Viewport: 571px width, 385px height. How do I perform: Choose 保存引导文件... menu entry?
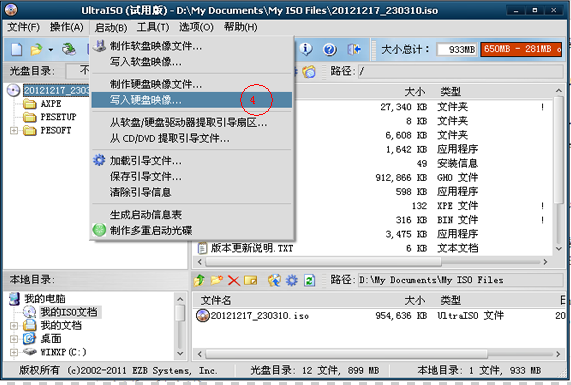192,177
